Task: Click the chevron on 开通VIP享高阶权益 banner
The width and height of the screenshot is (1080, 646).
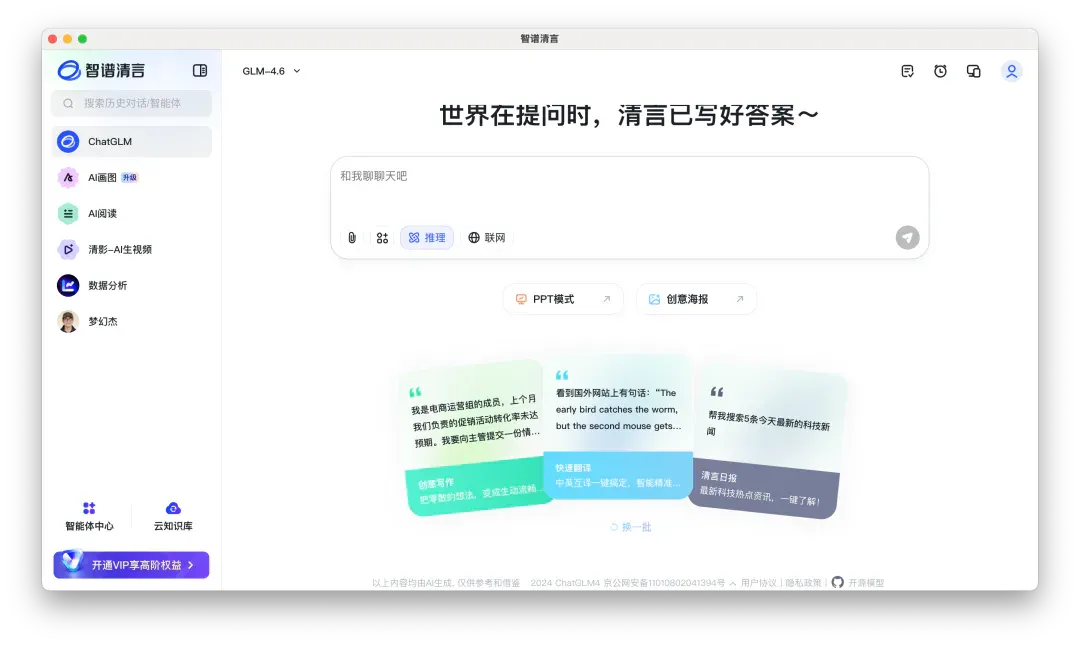Action: pos(191,565)
